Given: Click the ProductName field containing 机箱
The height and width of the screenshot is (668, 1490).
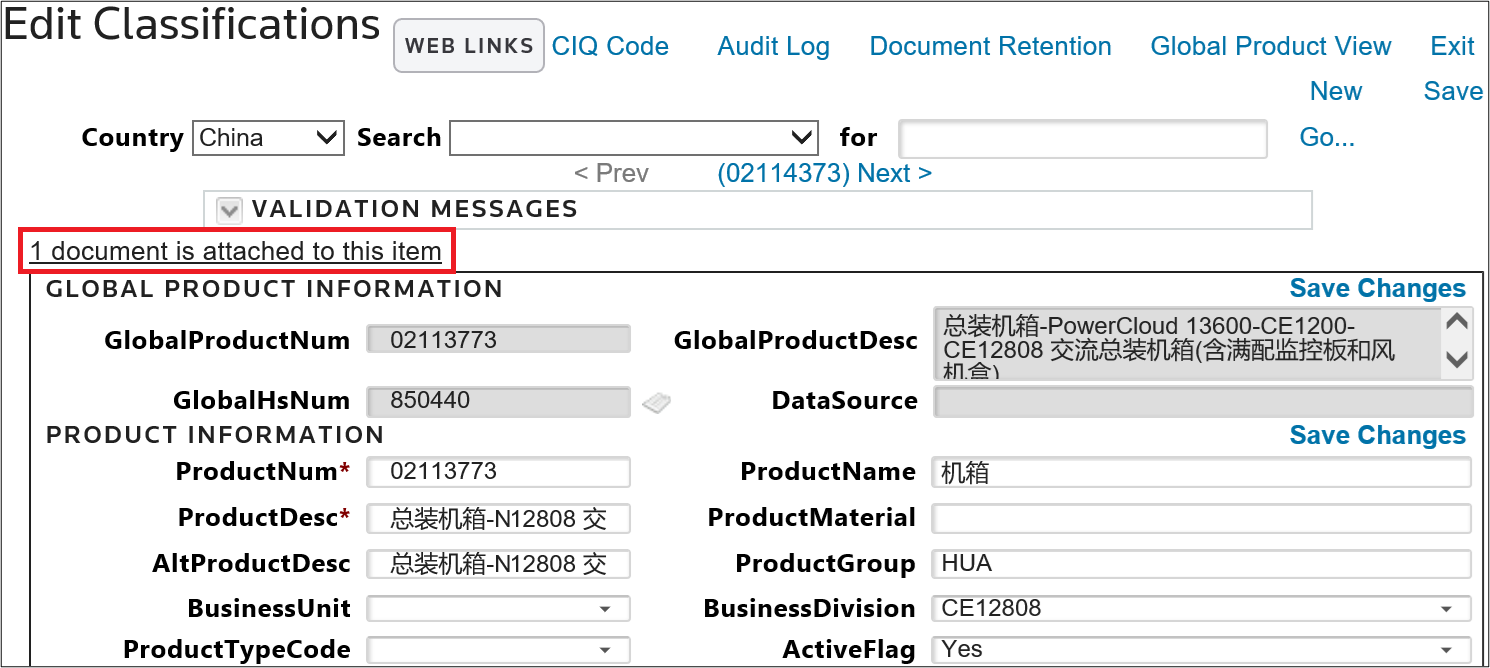Looking at the screenshot, I should pos(1202,472).
